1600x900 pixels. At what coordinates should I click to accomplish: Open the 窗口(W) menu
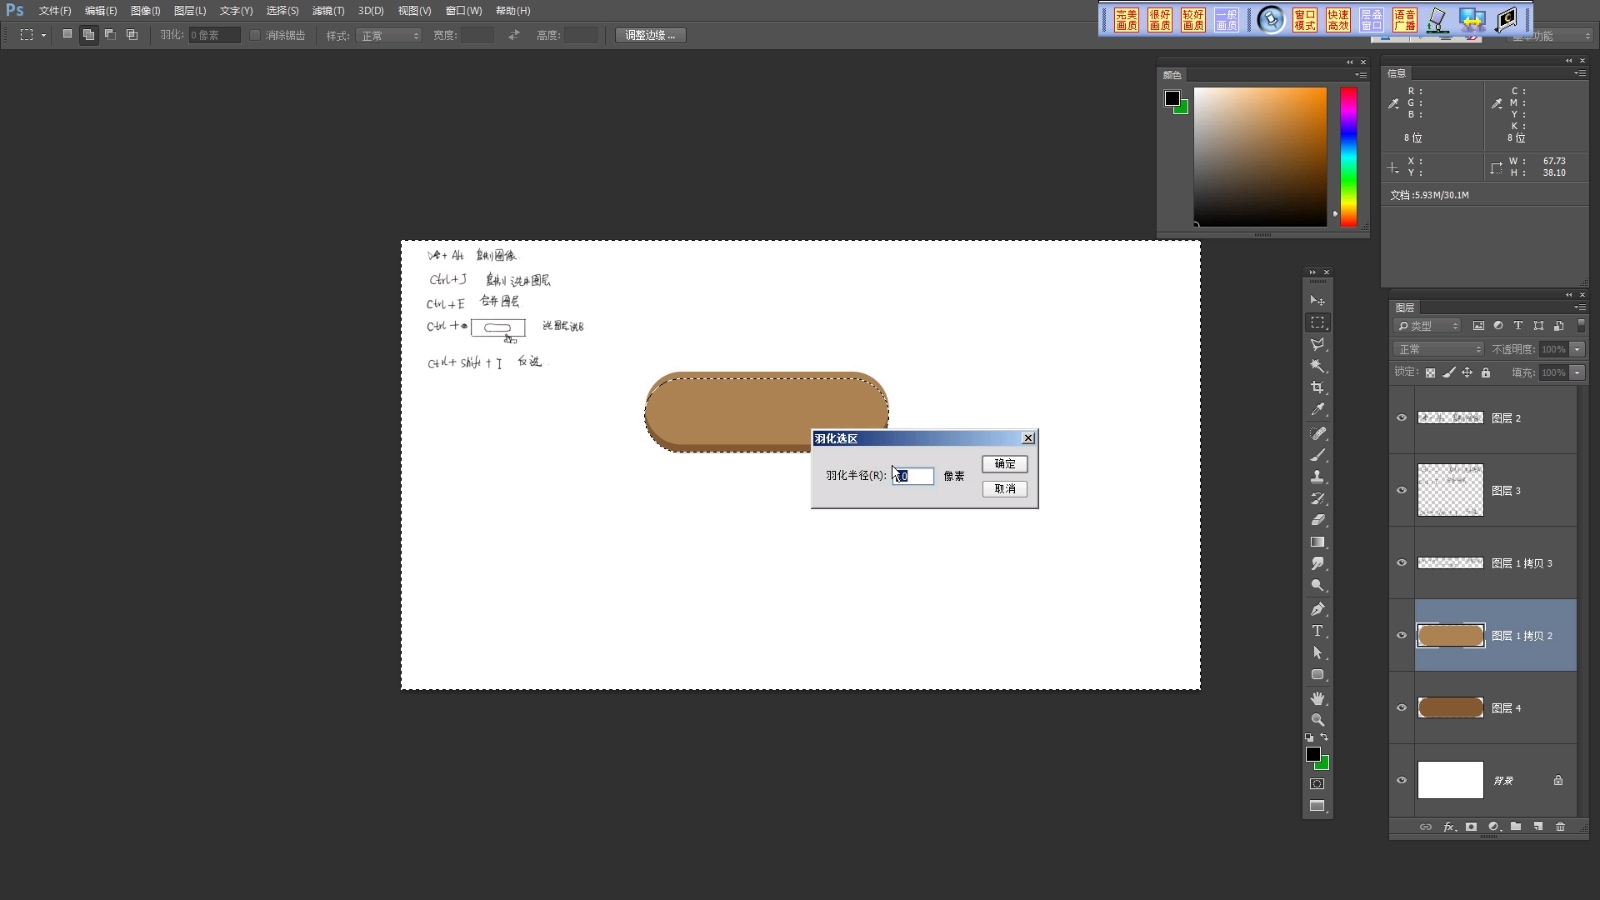464,11
